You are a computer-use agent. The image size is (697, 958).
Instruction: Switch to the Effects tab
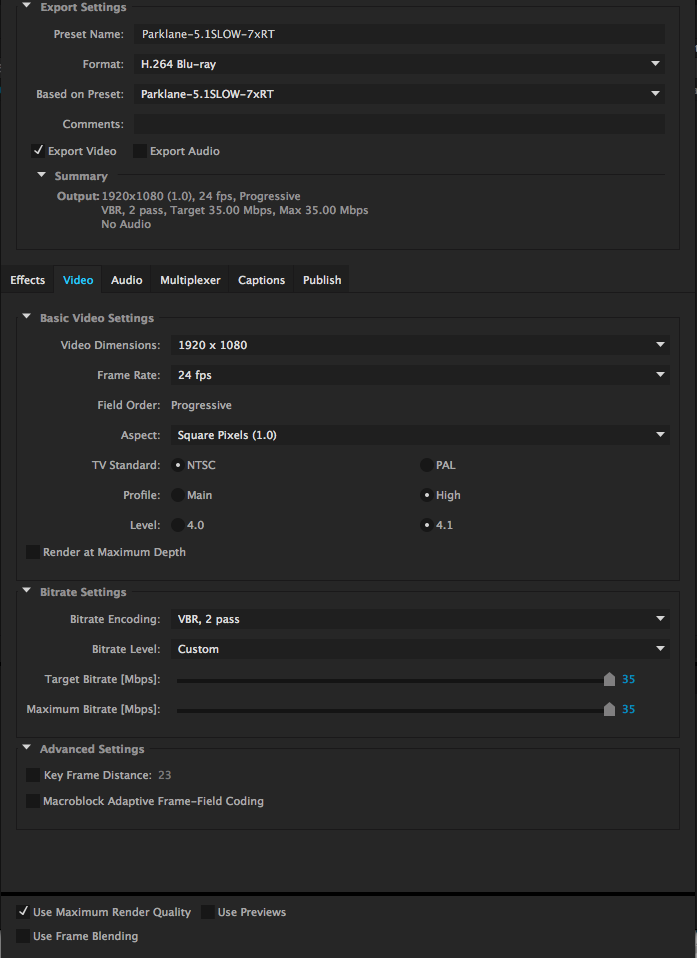(27, 280)
